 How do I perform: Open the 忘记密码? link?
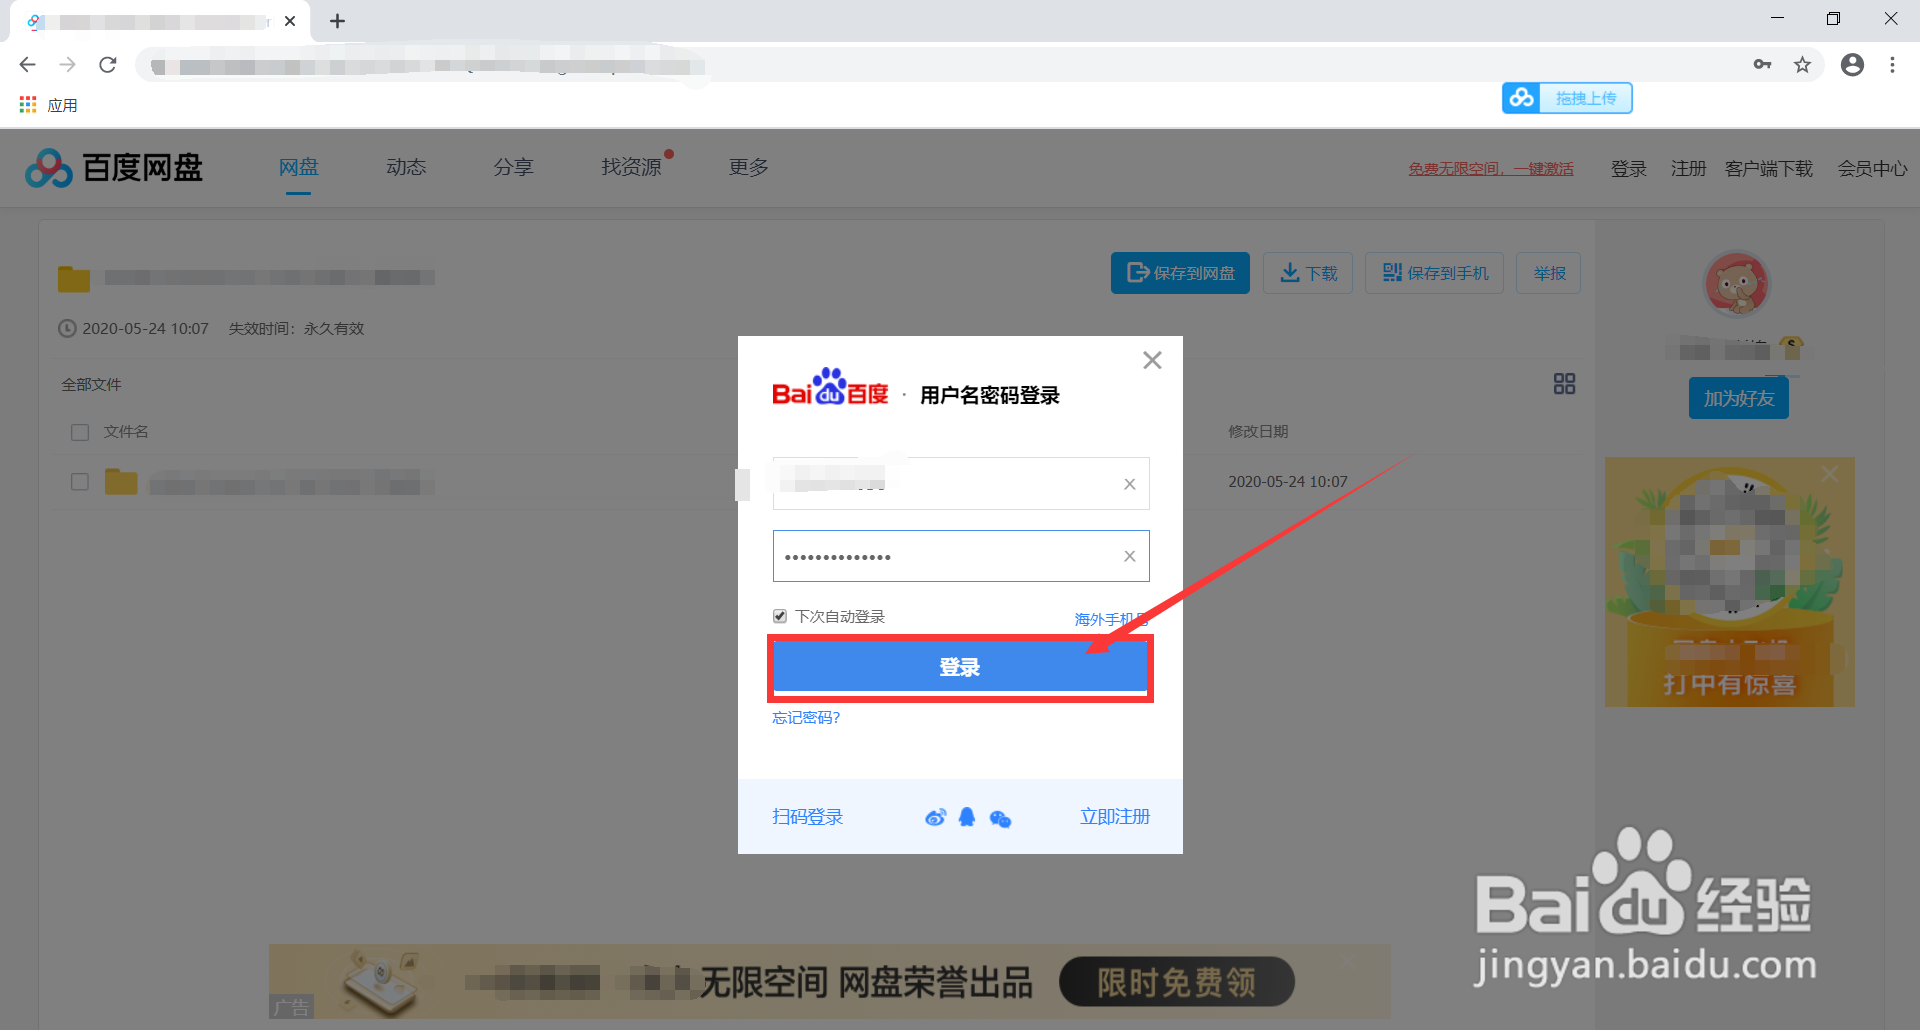(806, 718)
